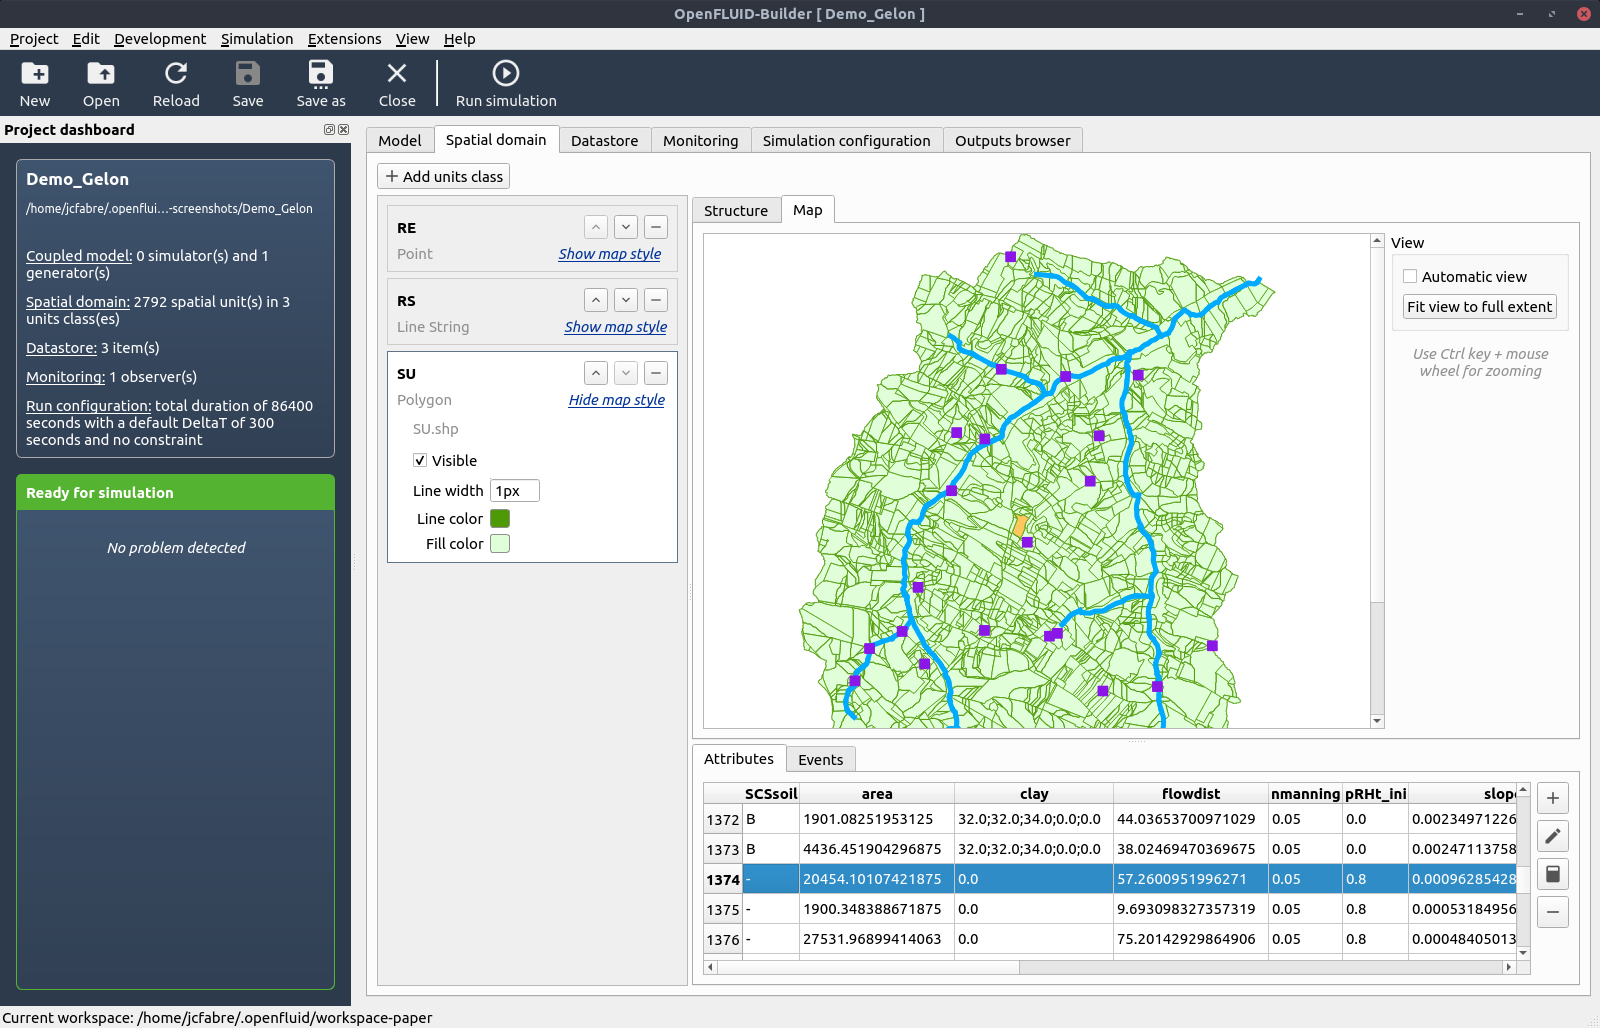1600x1028 pixels.
Task: Move SU units class down
Action: tap(626, 373)
